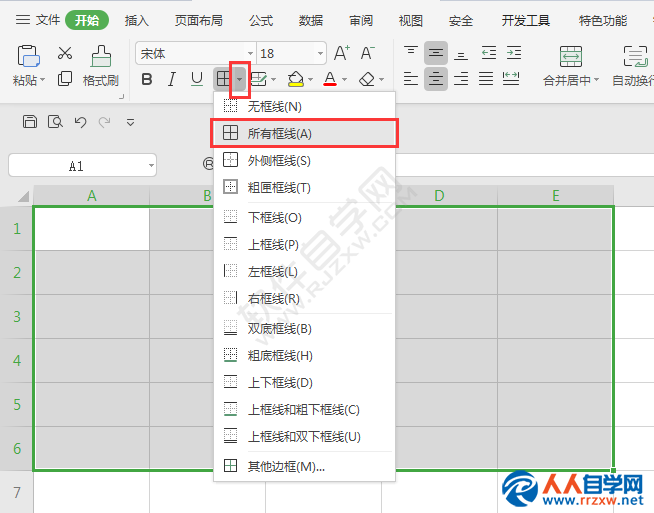
Task: Choose 粗匣框线(T) from the menu
Action: tap(304, 188)
